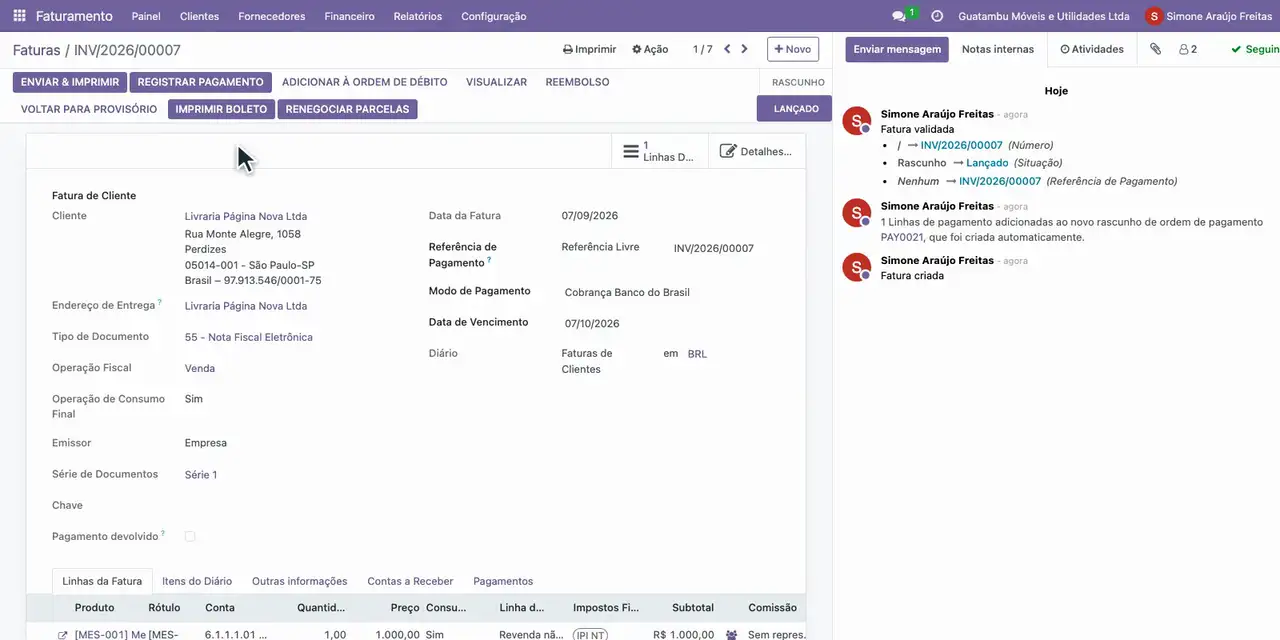The width and height of the screenshot is (1280, 640).
Task: Click Voltar para Provisório
Action: [x=89, y=109]
